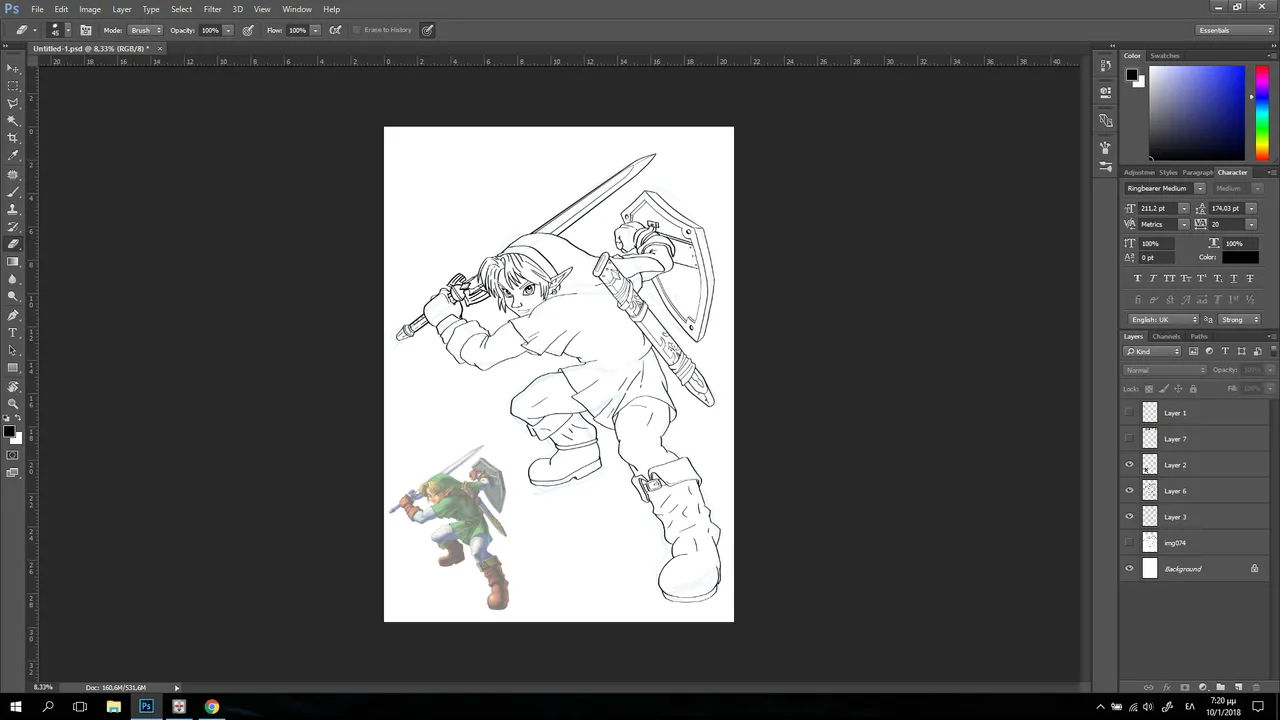Viewport: 1280px width, 720px height.
Task: Select the Hand tool
Action: [13, 386]
